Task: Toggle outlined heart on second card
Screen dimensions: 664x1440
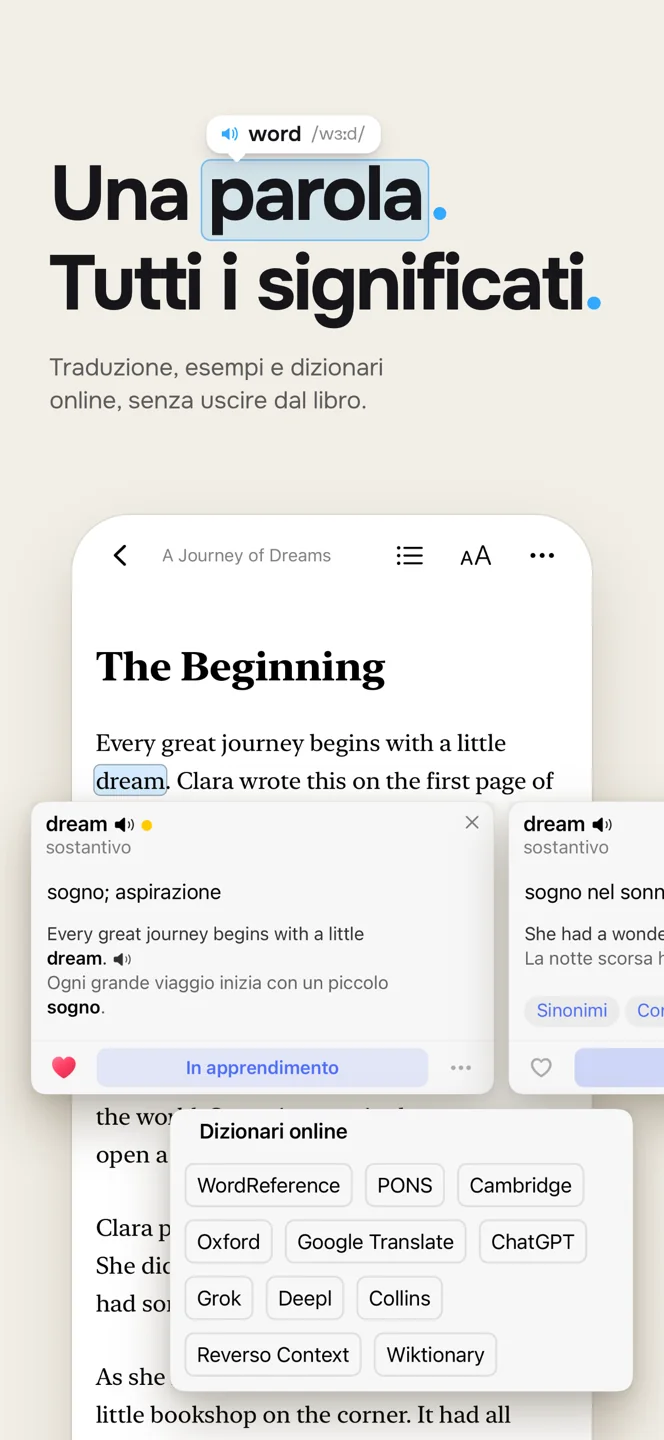Action: click(x=541, y=1067)
